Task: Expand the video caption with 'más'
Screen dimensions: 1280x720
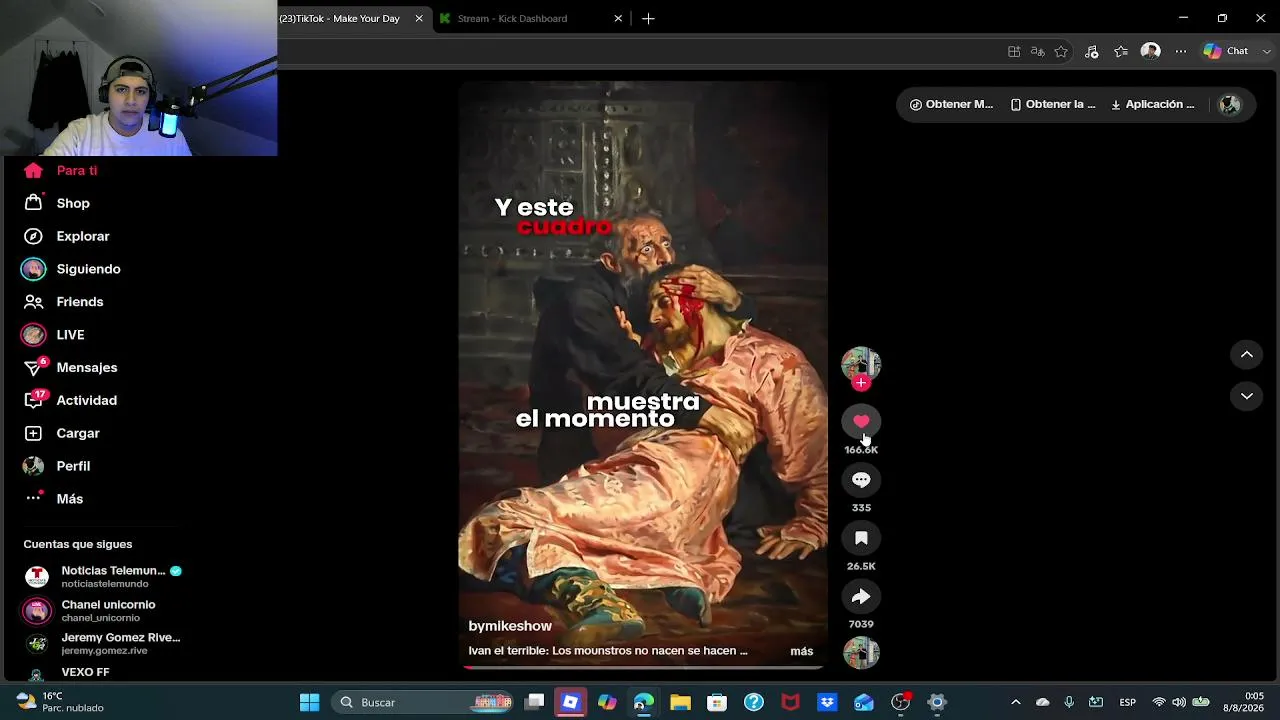Action: pyautogui.click(x=802, y=651)
